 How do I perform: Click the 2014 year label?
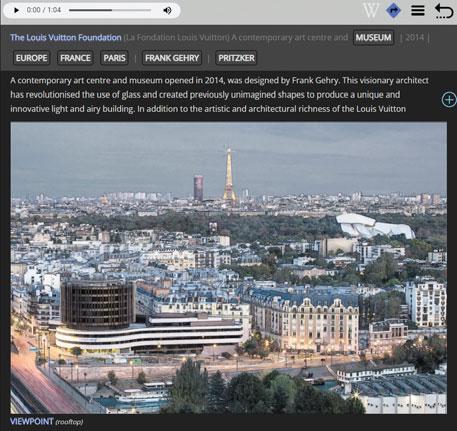pos(415,37)
